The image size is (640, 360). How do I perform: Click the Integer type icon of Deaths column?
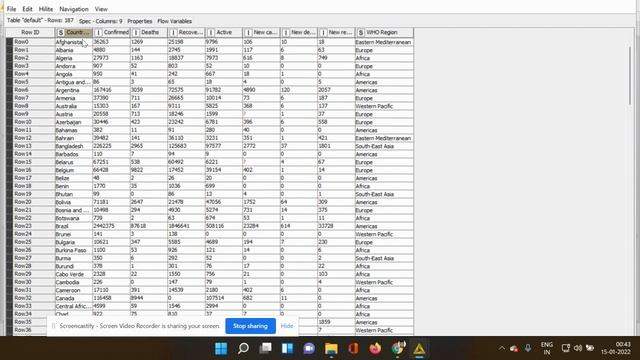click(136, 33)
